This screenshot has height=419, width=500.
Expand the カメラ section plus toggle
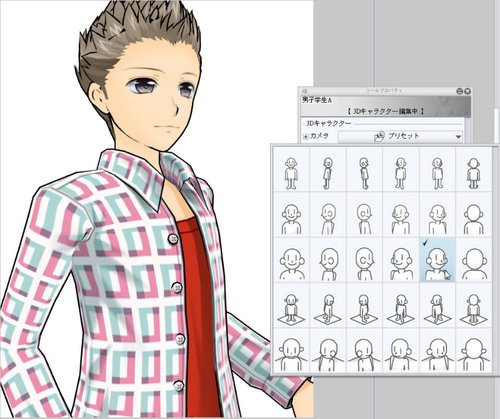(306, 137)
